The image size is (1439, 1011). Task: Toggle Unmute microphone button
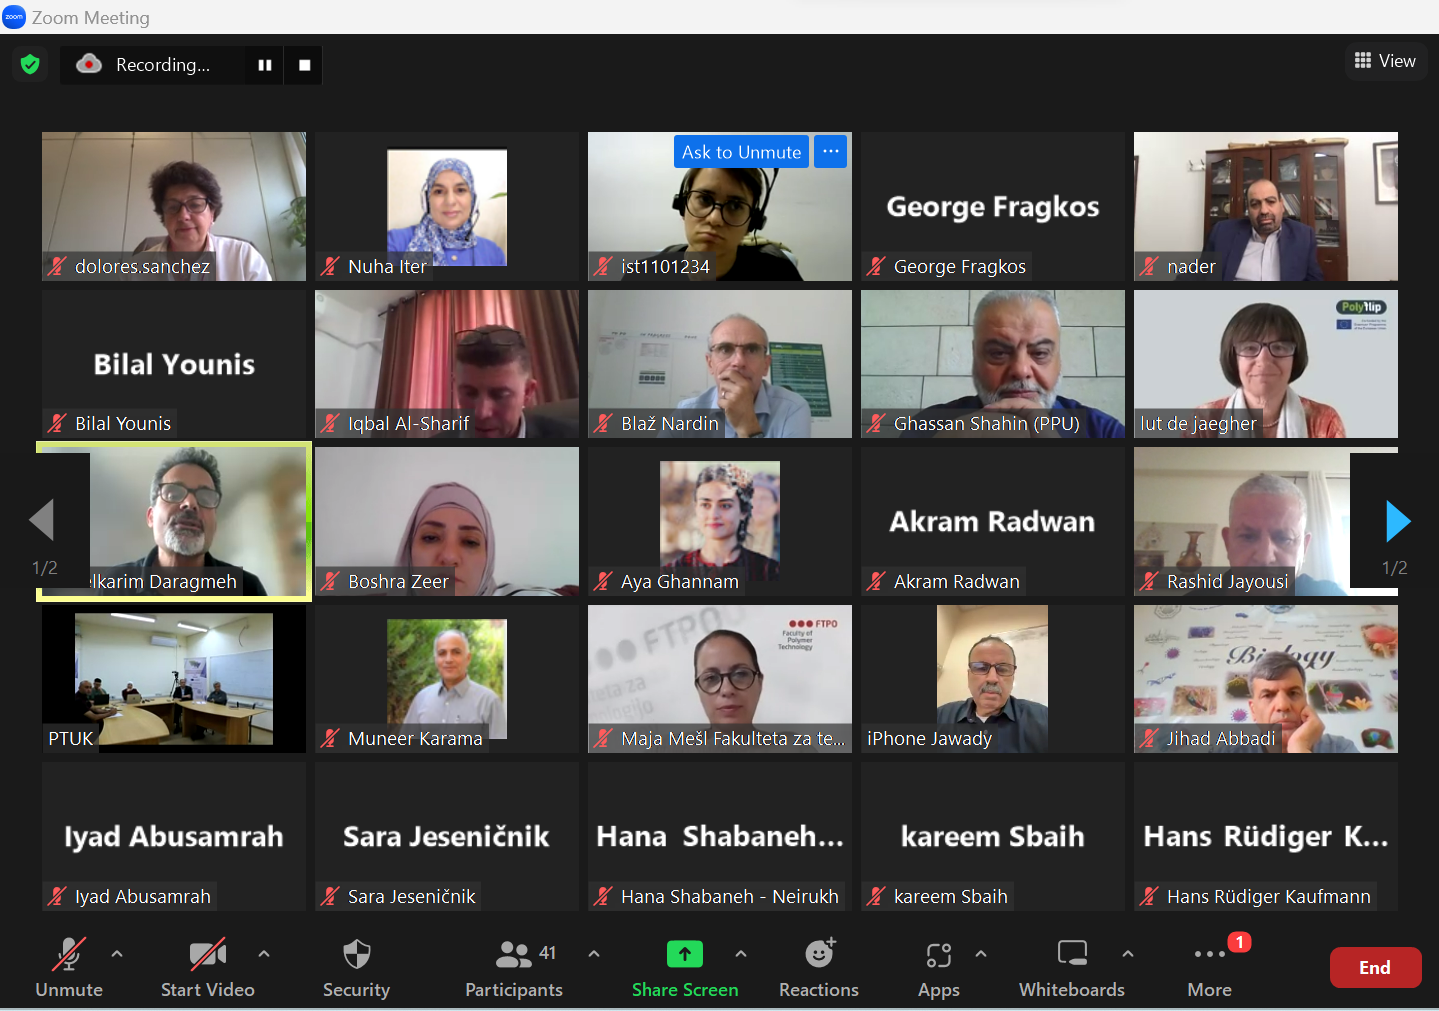[69, 955]
